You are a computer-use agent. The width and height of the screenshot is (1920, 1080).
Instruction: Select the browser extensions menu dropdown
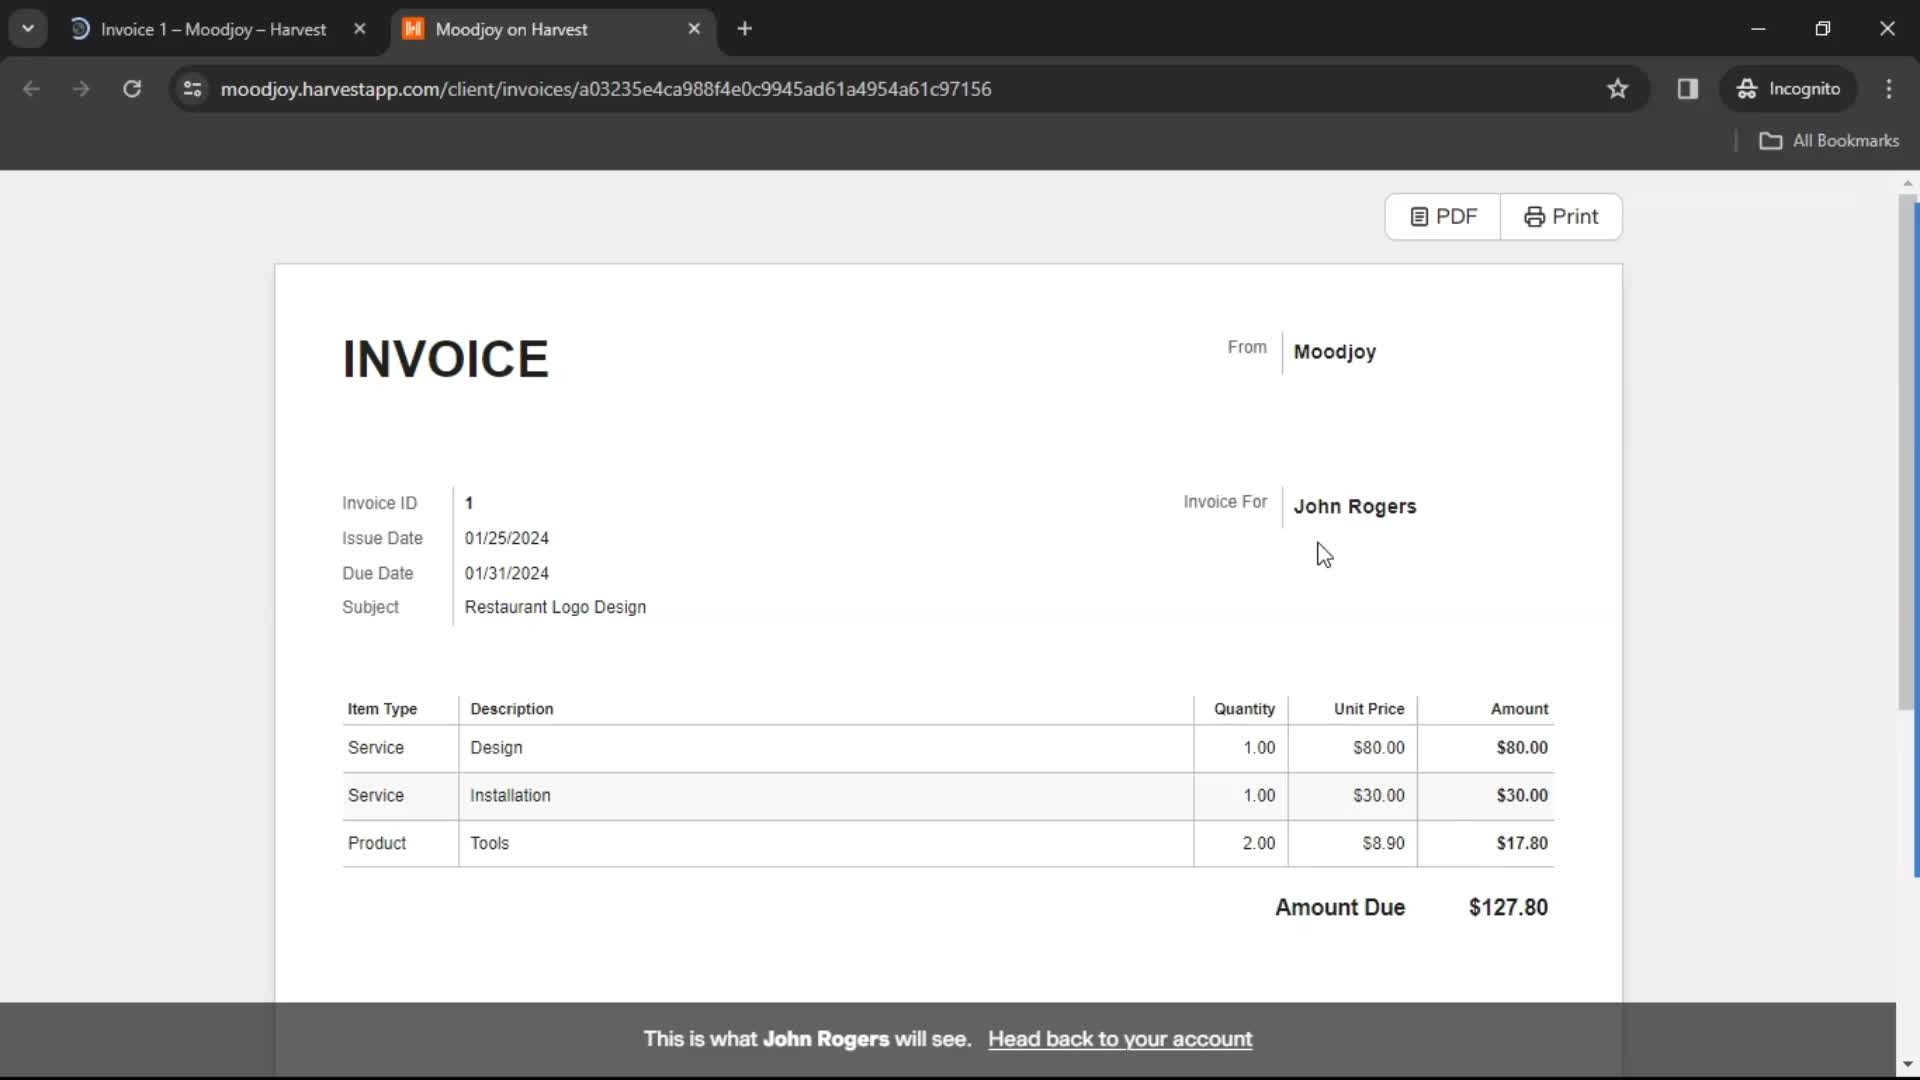click(1689, 88)
